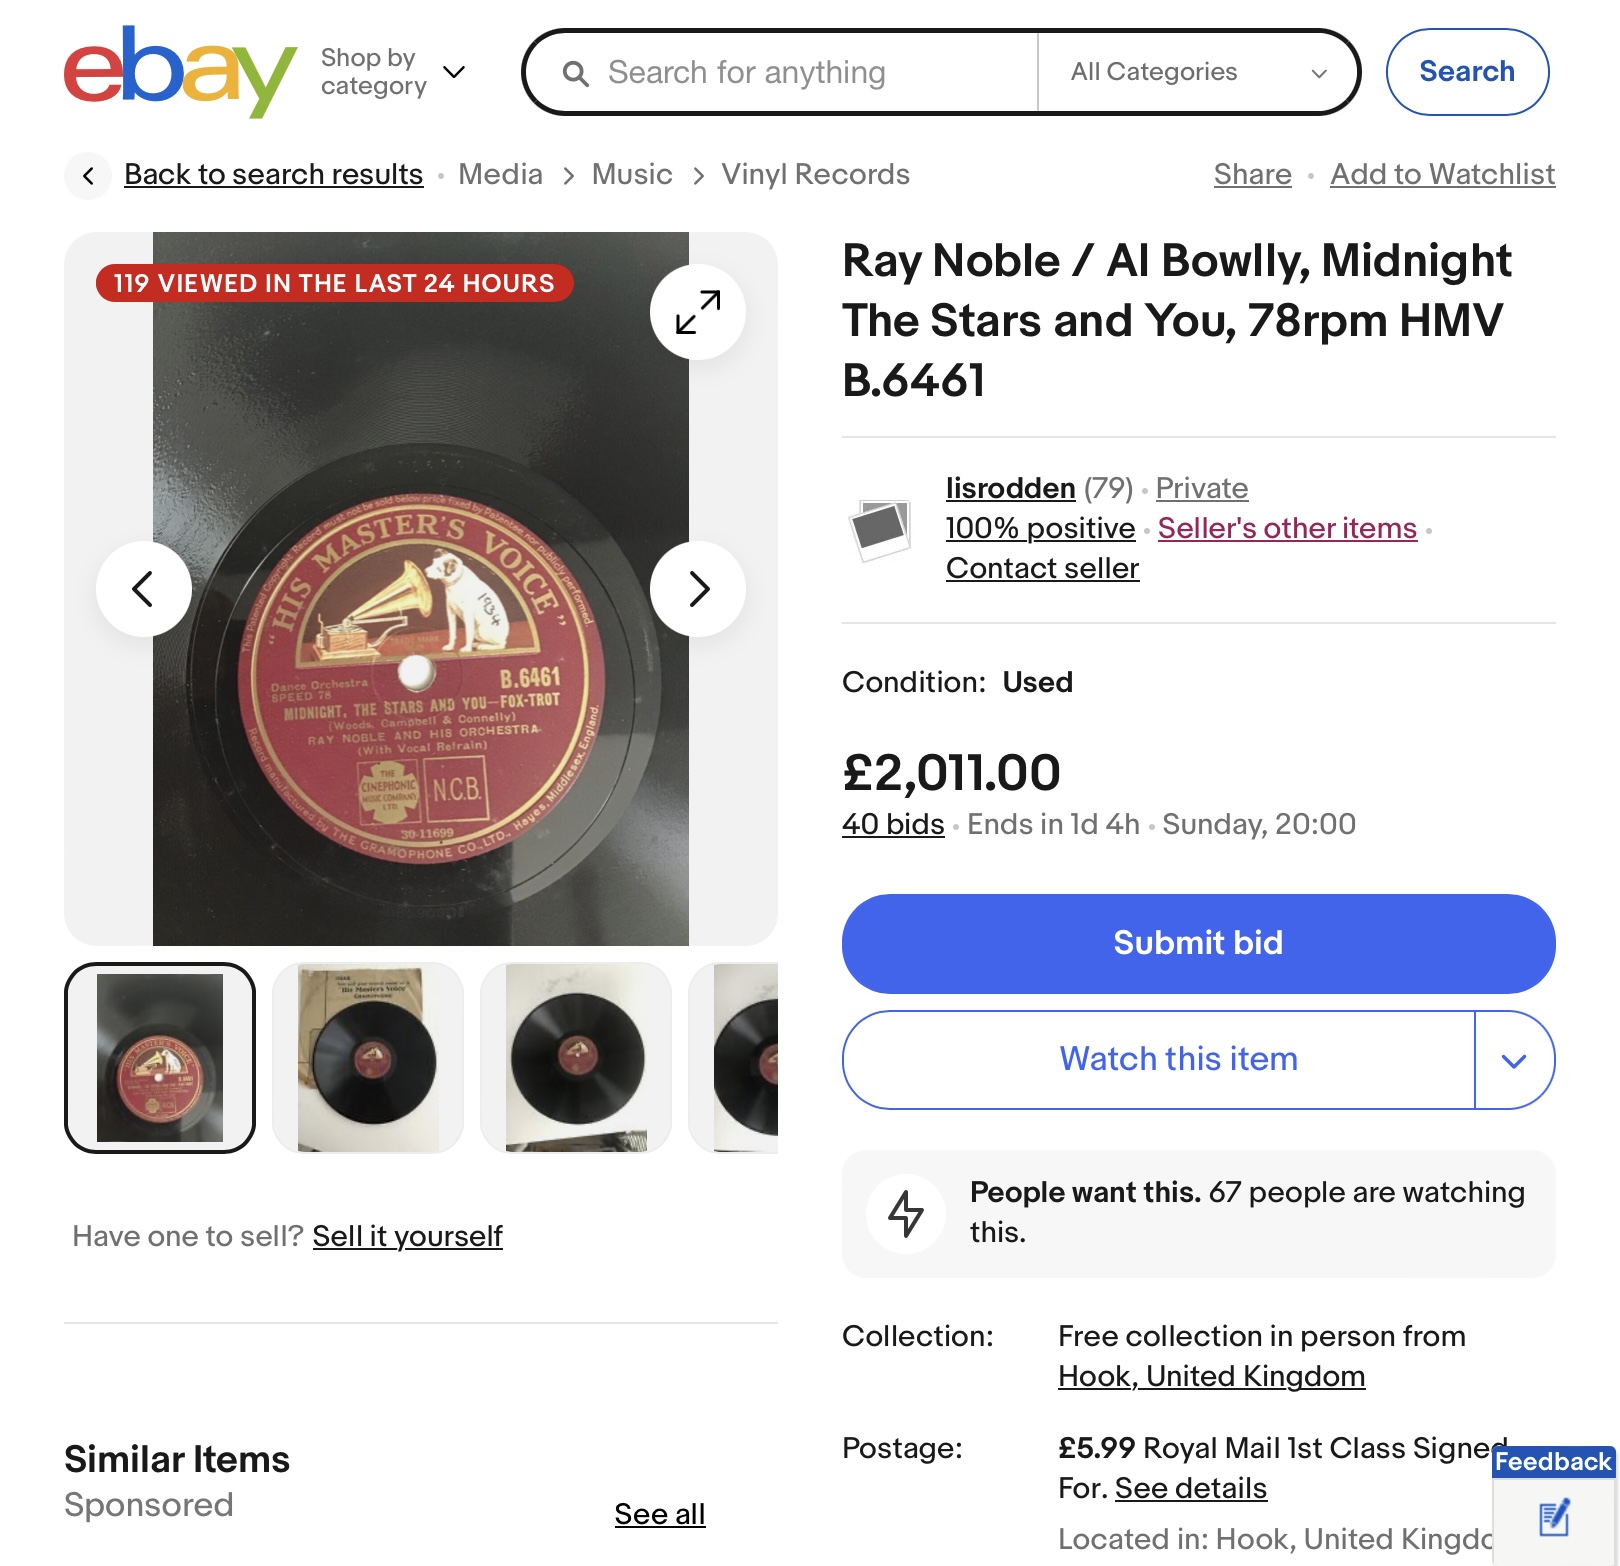Show the next product image
The height and width of the screenshot is (1566, 1620).
click(697, 589)
